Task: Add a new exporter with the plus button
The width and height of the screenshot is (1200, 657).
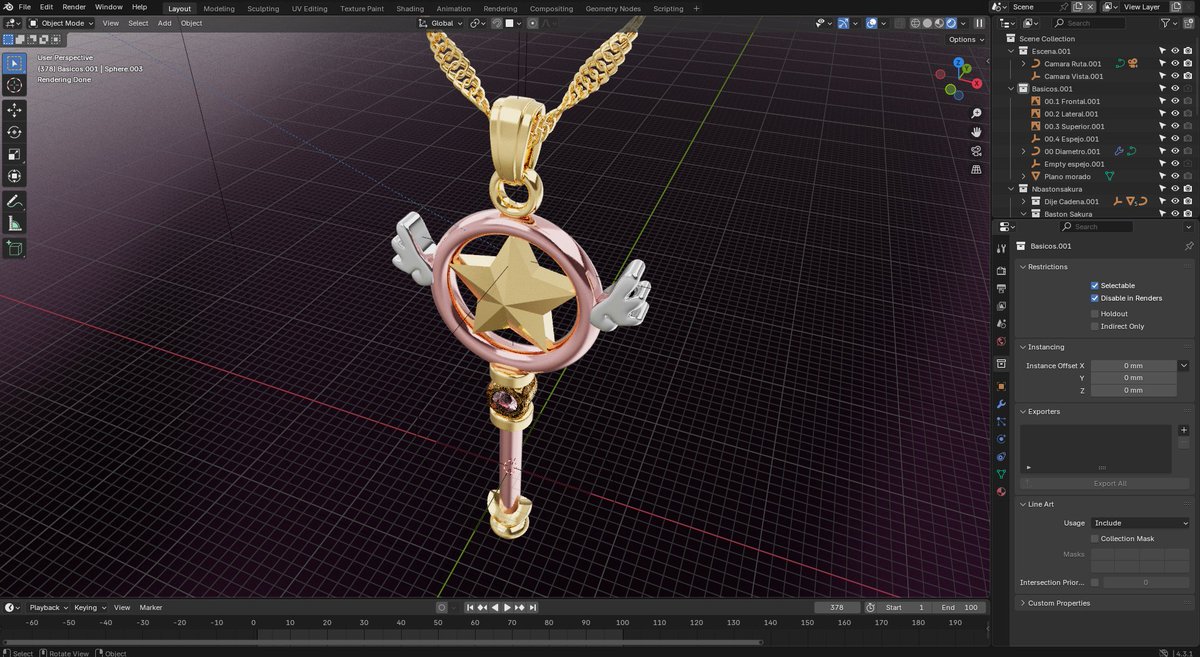Action: coord(1184,430)
